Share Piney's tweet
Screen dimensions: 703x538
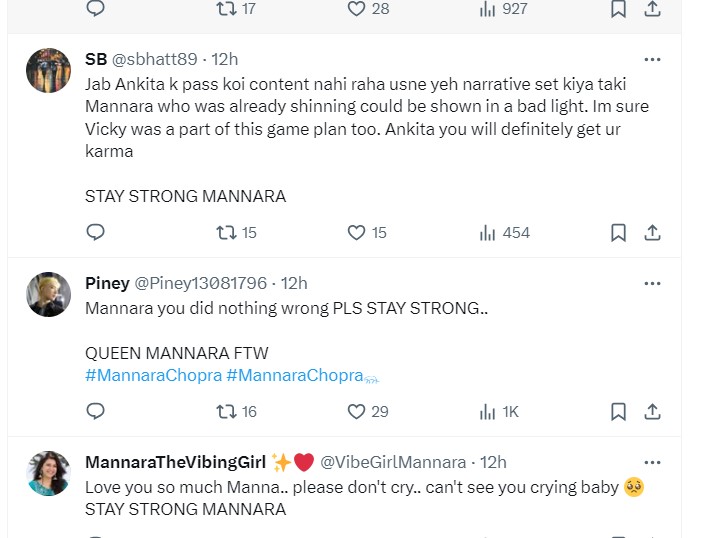click(x=652, y=411)
